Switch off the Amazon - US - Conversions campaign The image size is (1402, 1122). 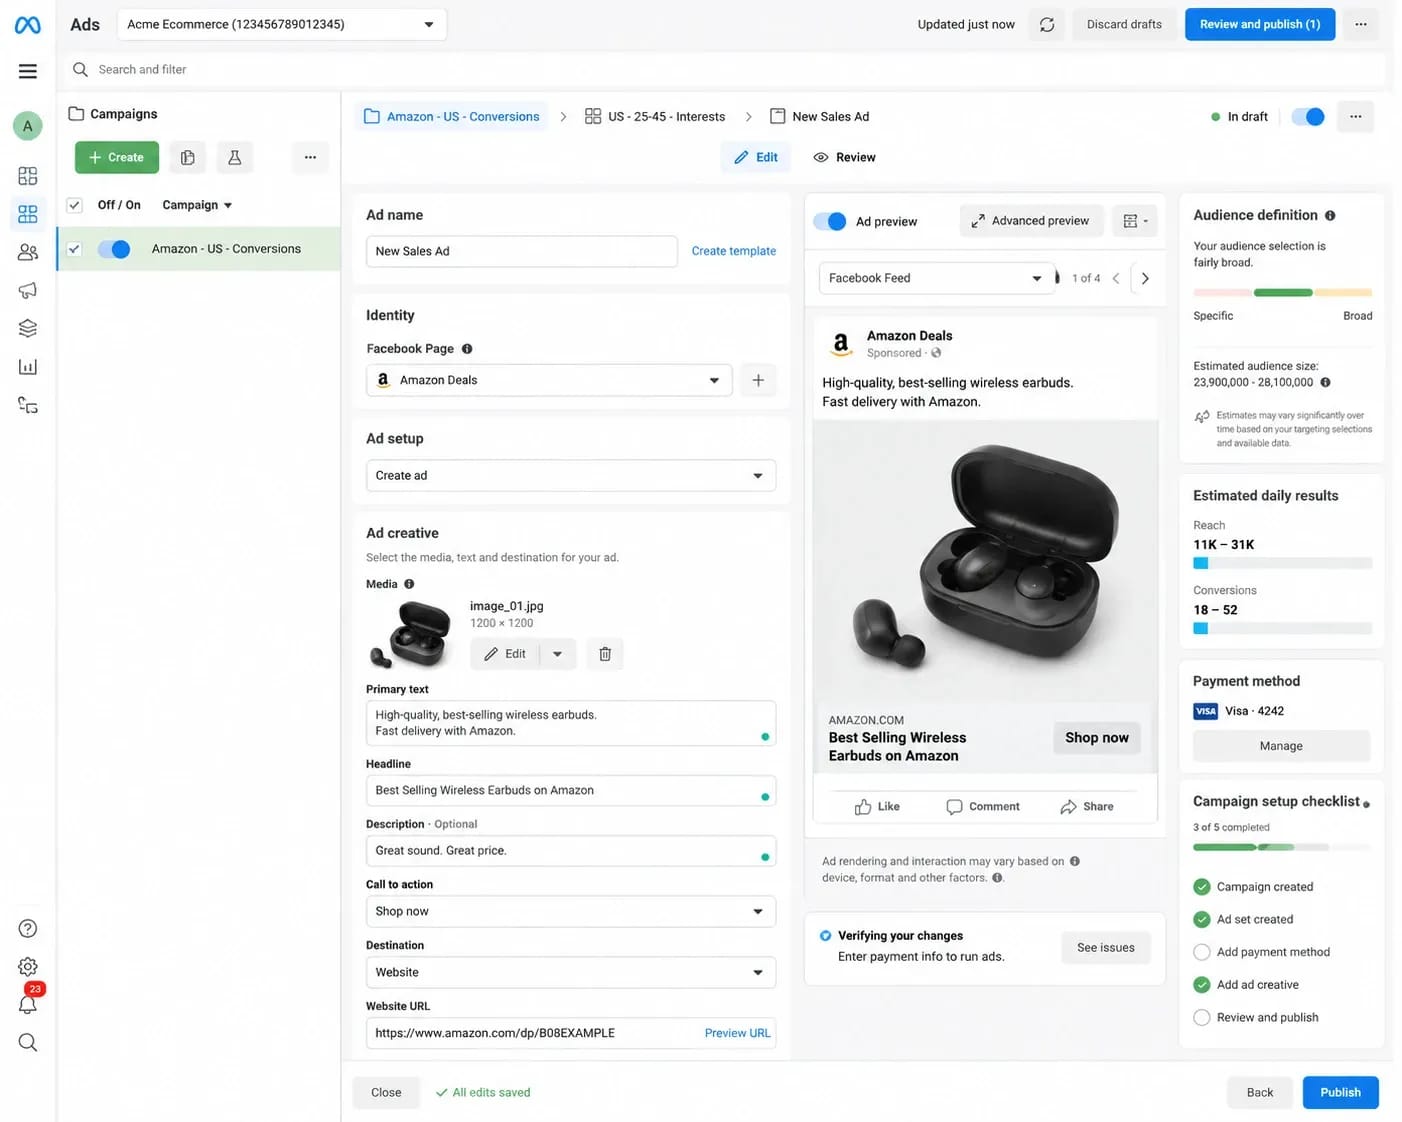pyautogui.click(x=114, y=249)
